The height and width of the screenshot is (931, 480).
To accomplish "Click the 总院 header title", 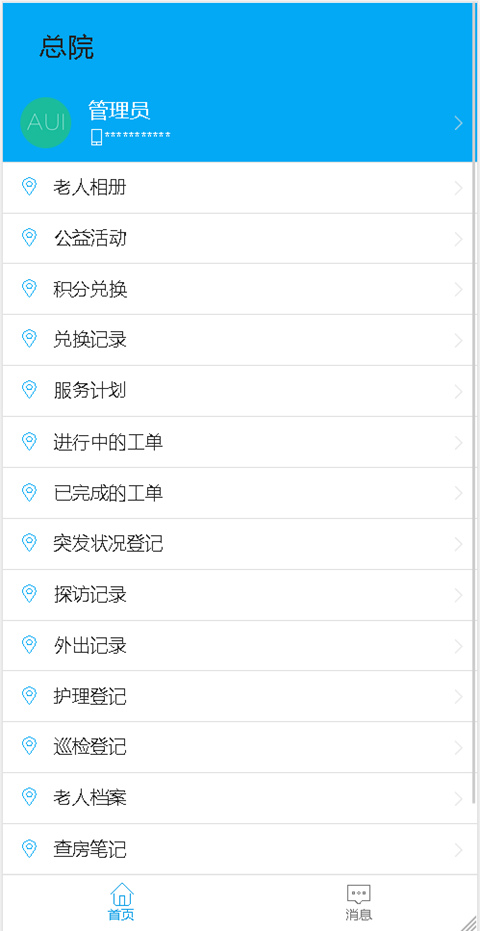I will click(67, 48).
